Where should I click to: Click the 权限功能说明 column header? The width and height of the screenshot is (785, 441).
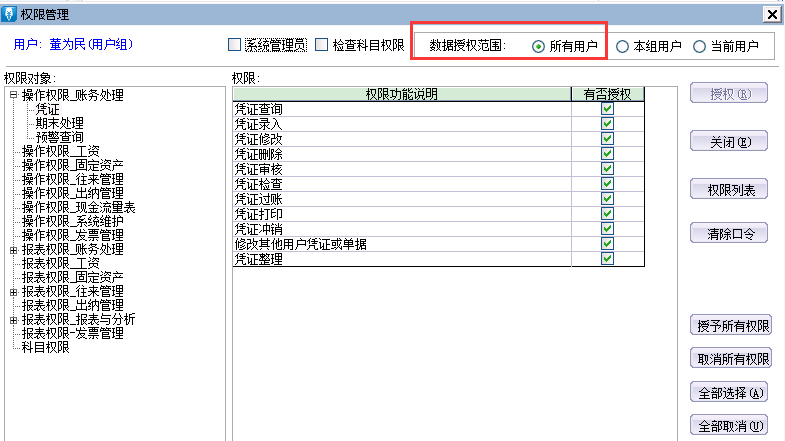click(x=402, y=94)
